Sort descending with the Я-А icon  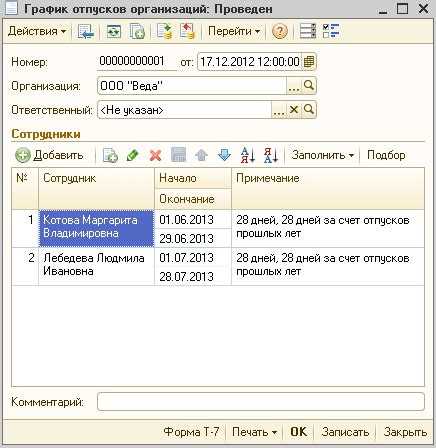pos(270,155)
